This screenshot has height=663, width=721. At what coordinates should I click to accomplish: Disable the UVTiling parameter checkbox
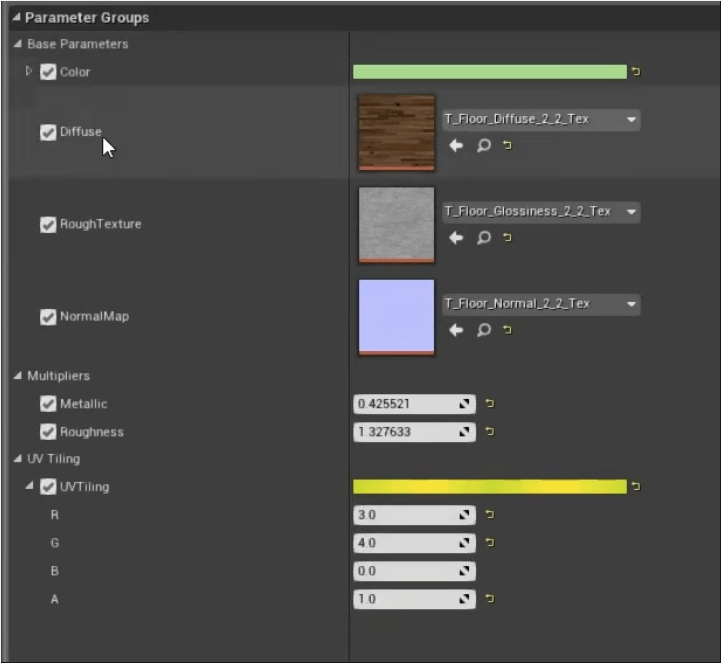[x=48, y=487]
